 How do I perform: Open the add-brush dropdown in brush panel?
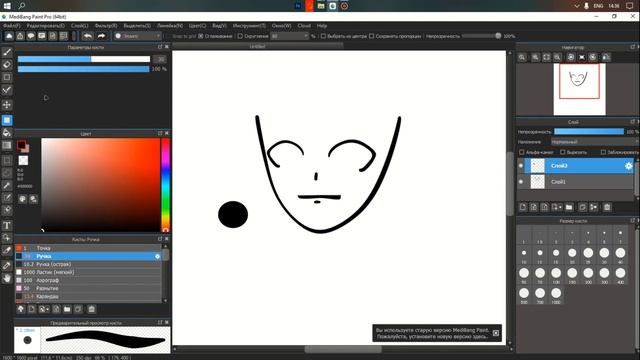44,309
